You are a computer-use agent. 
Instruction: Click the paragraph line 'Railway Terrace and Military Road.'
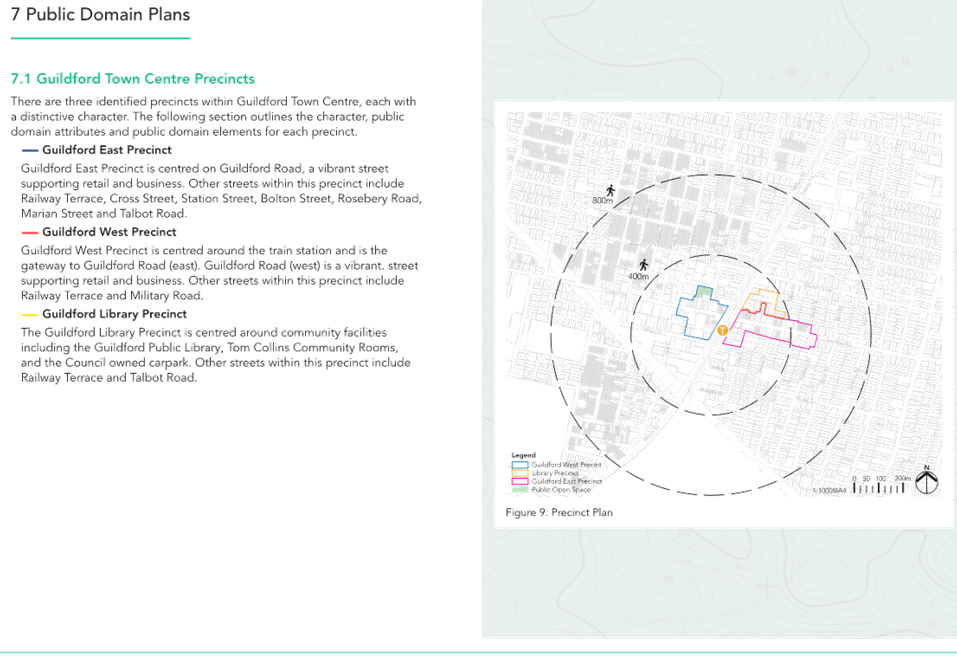tap(112, 295)
